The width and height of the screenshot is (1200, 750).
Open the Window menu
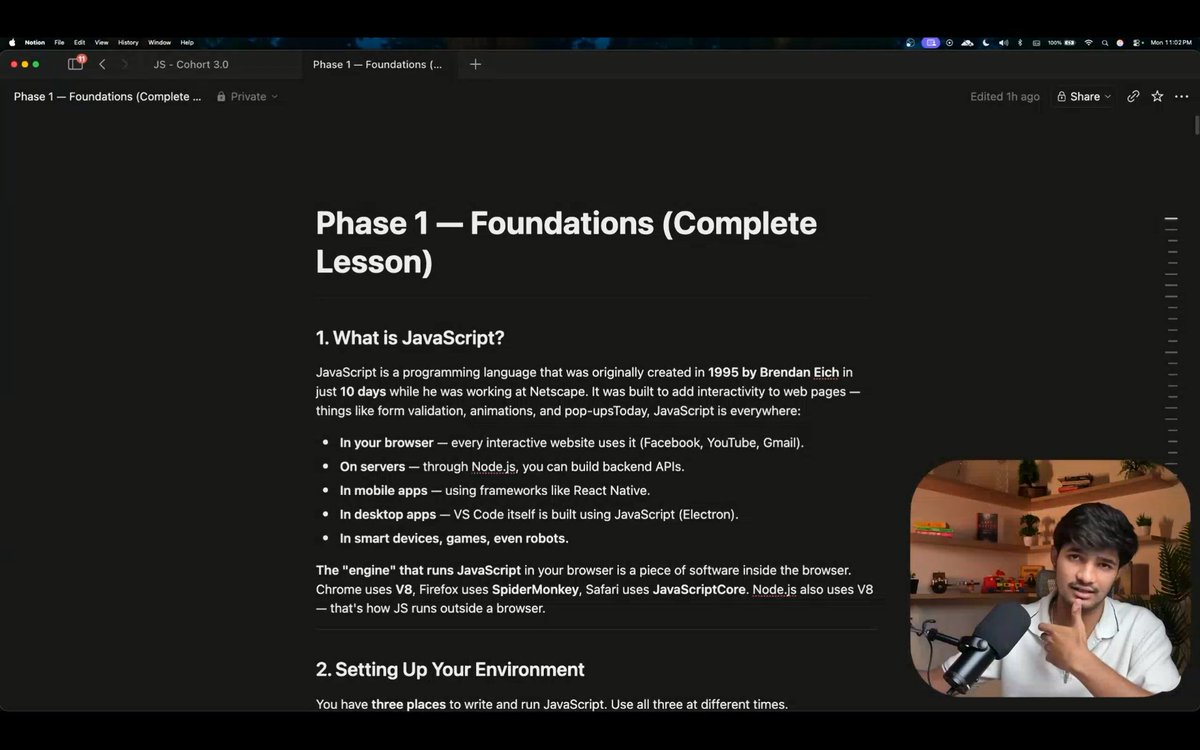(x=159, y=42)
